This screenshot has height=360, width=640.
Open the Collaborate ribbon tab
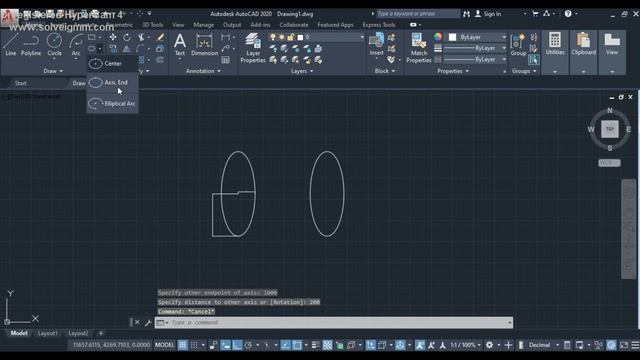tap(294, 25)
